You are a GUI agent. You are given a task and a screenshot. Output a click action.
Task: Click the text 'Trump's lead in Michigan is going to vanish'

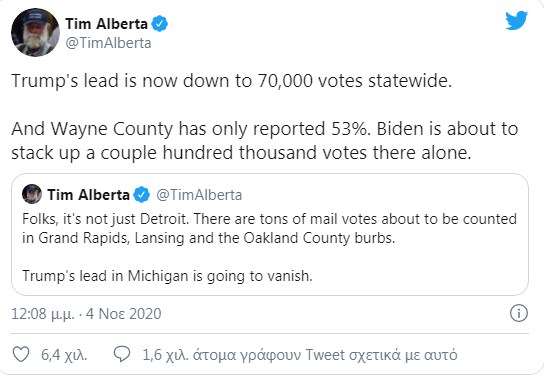click(167, 276)
